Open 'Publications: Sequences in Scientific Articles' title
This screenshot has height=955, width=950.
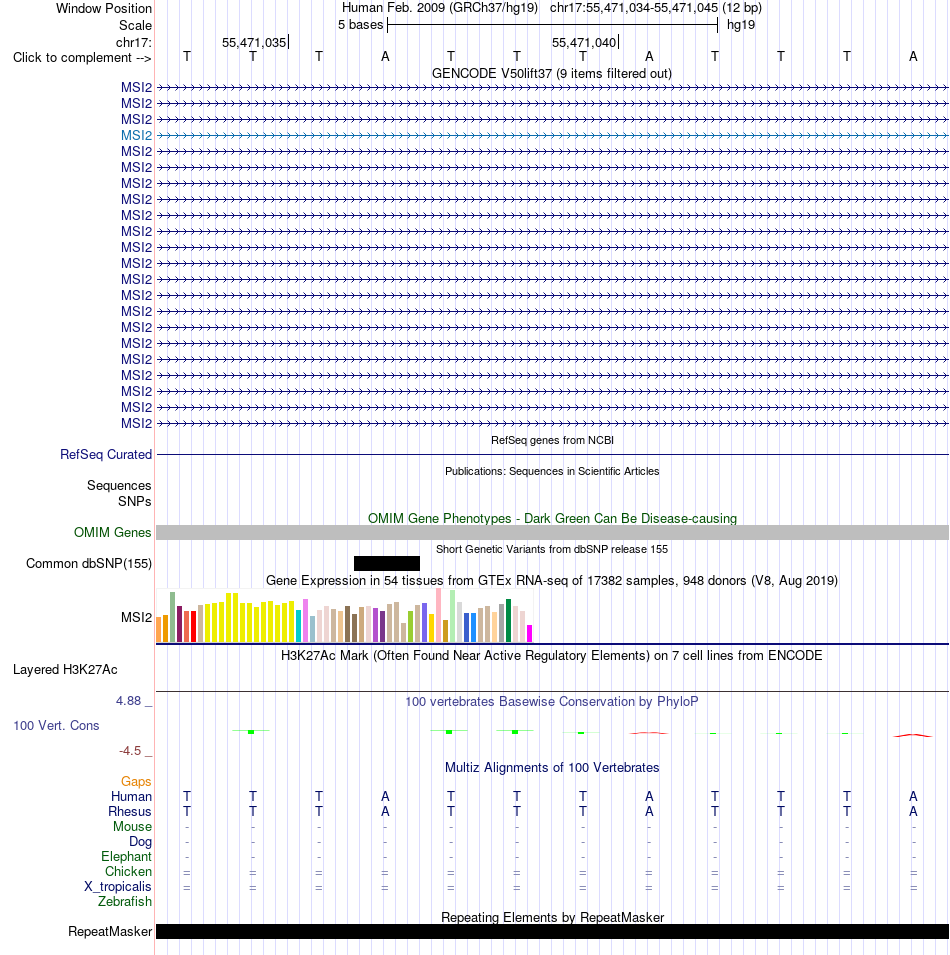pyautogui.click(x=552, y=471)
